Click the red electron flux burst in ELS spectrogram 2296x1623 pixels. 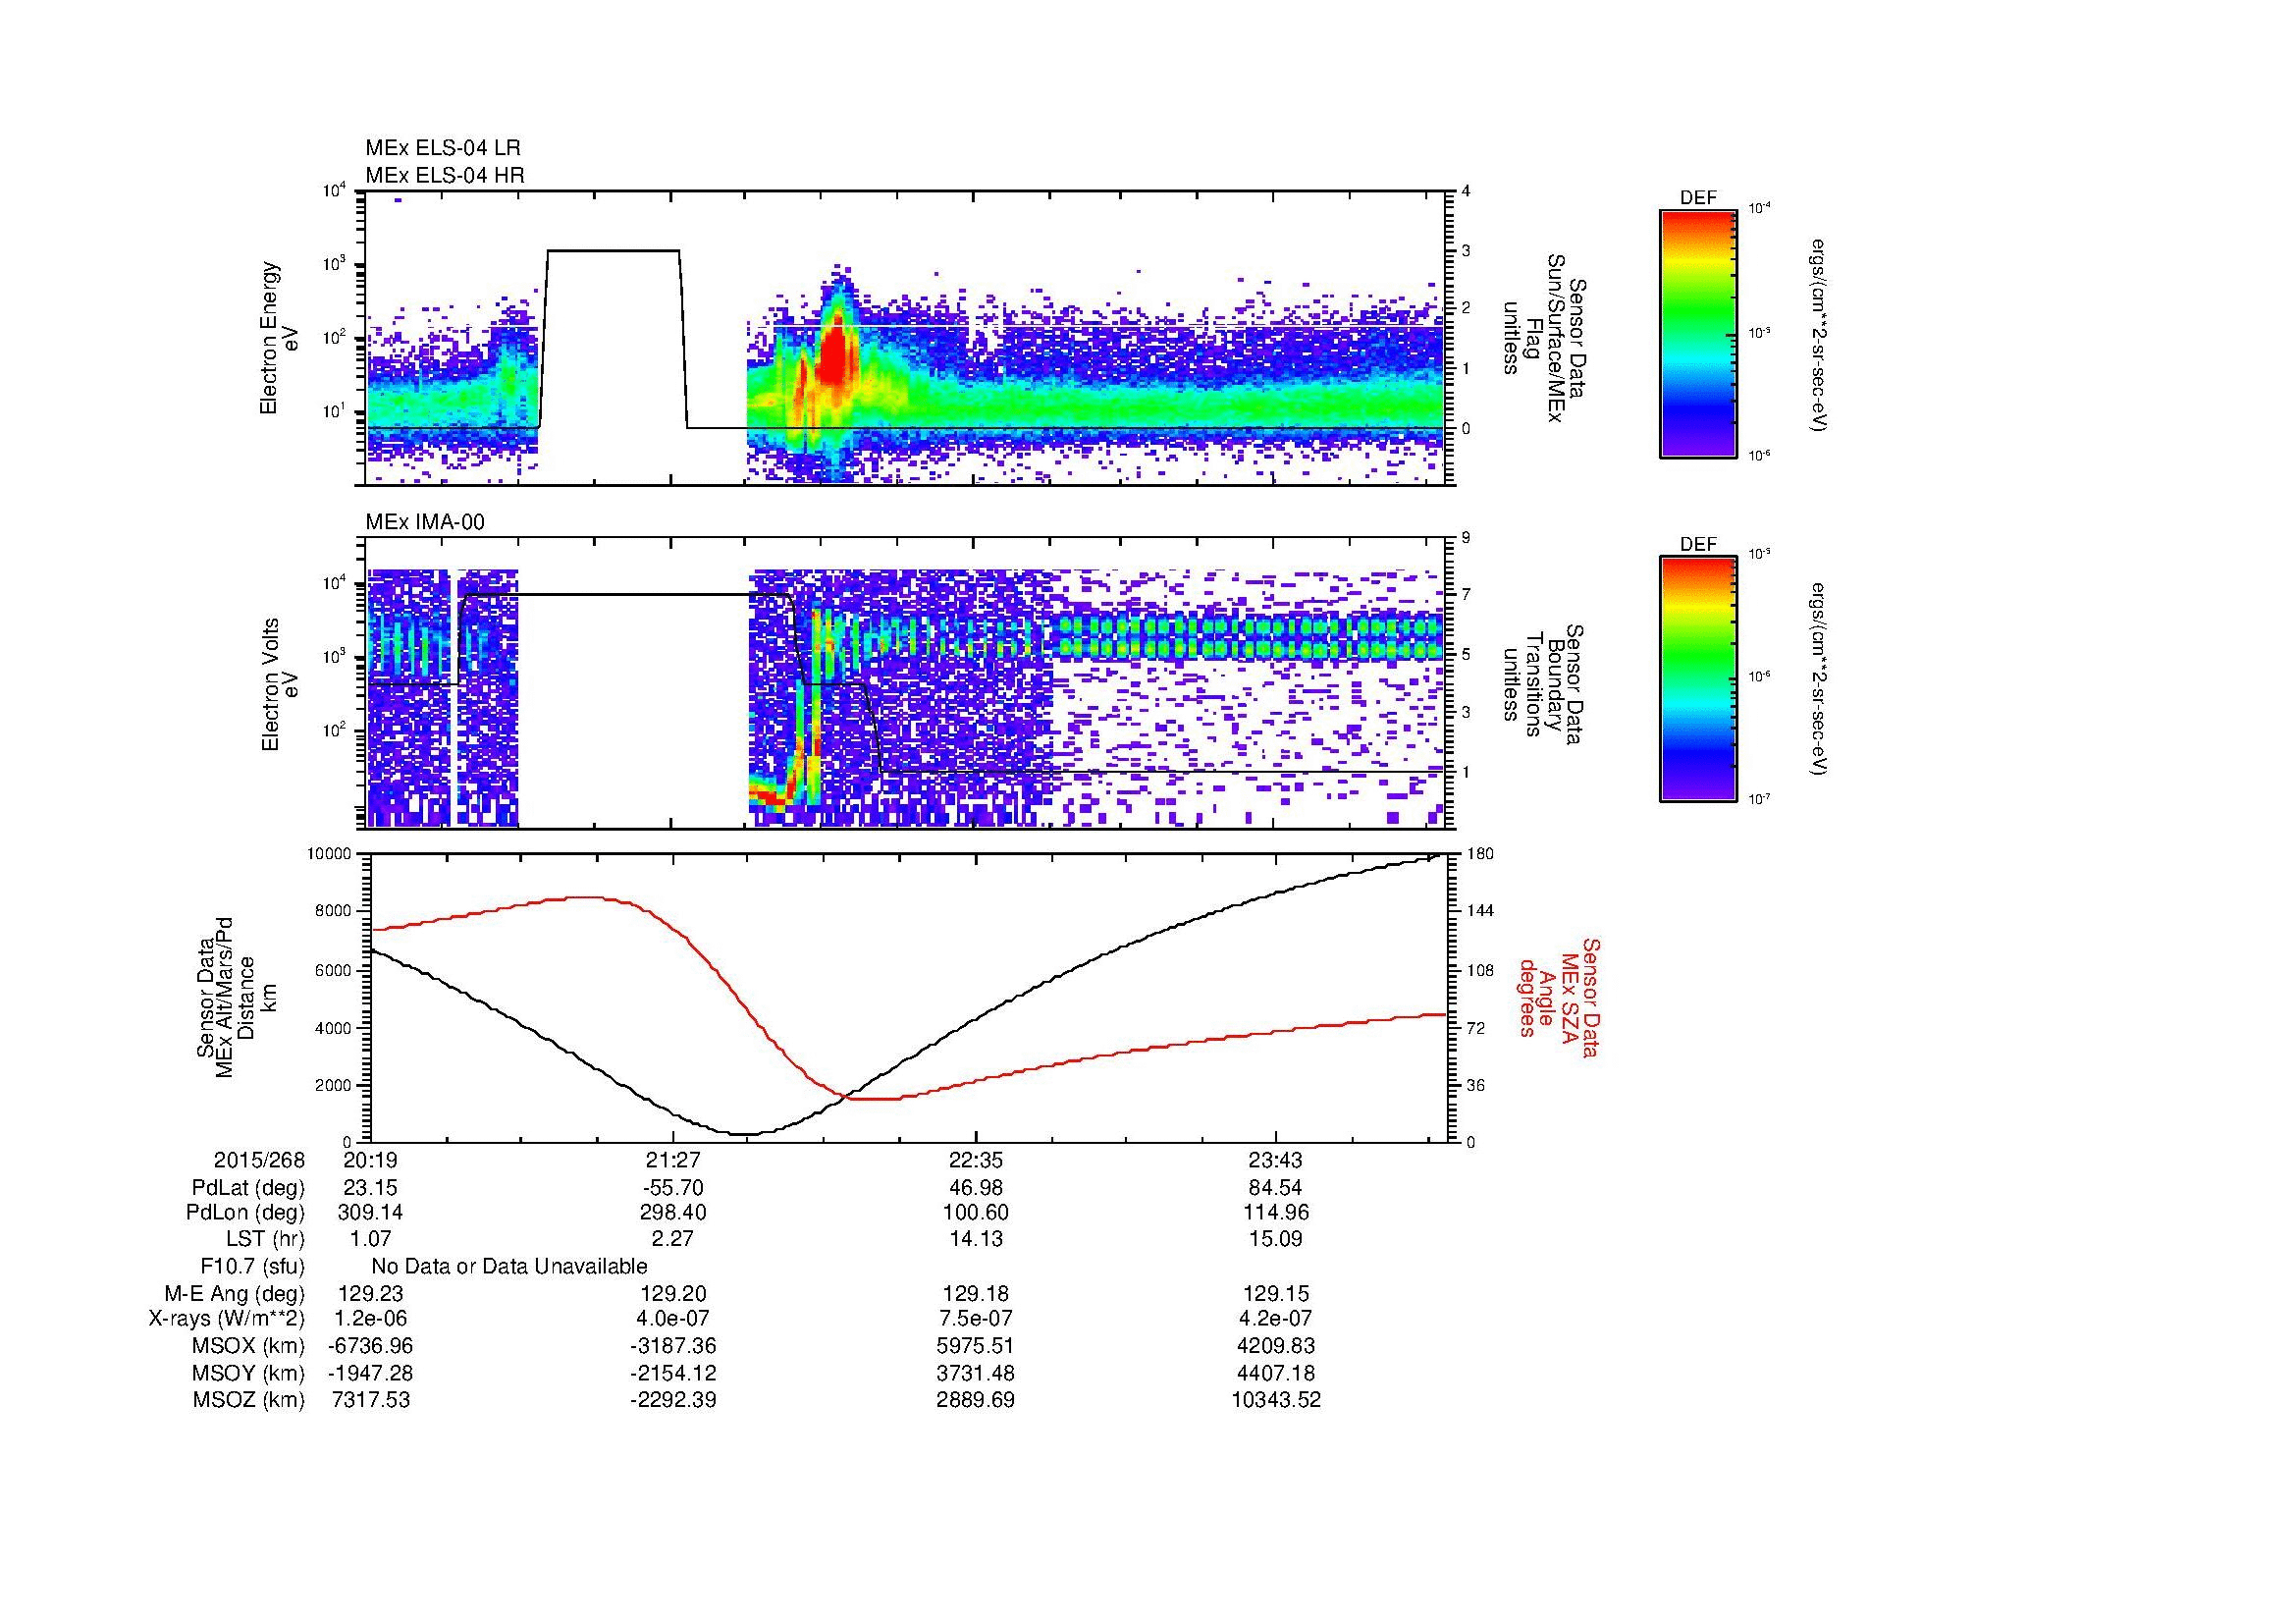pos(833,357)
